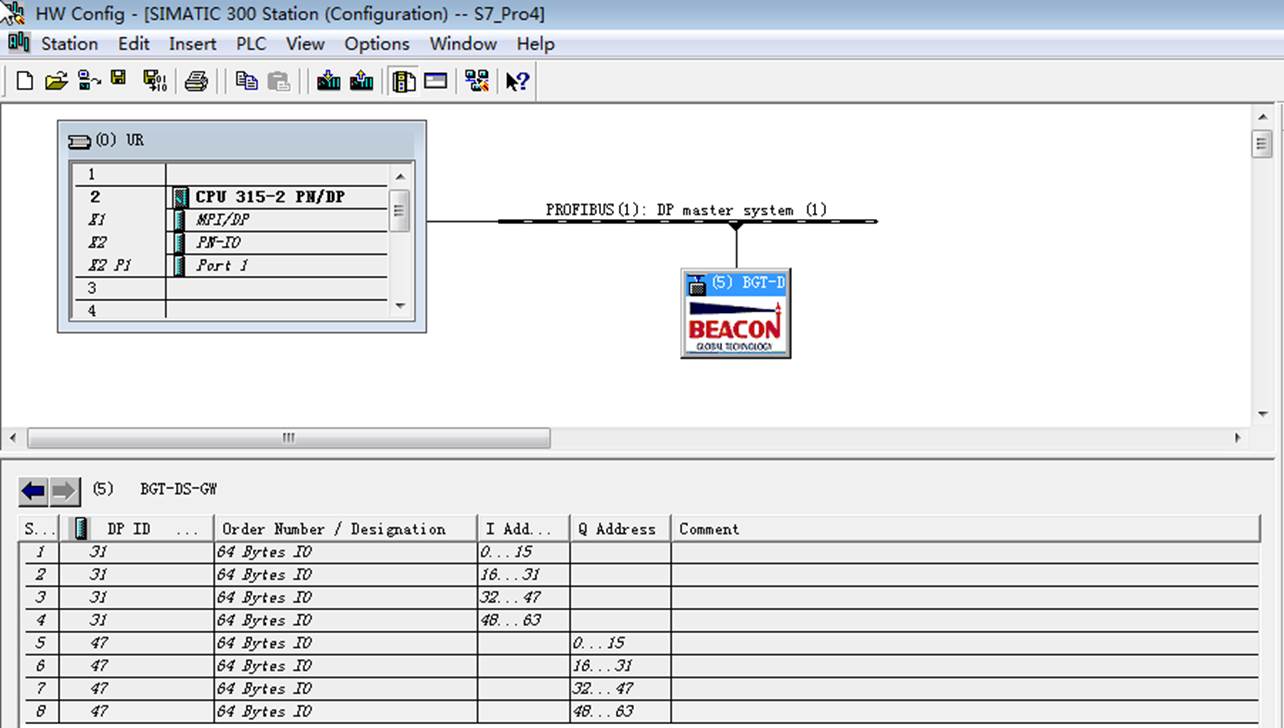Click the Save and Compile icon
1284x728 pixels.
(154, 82)
